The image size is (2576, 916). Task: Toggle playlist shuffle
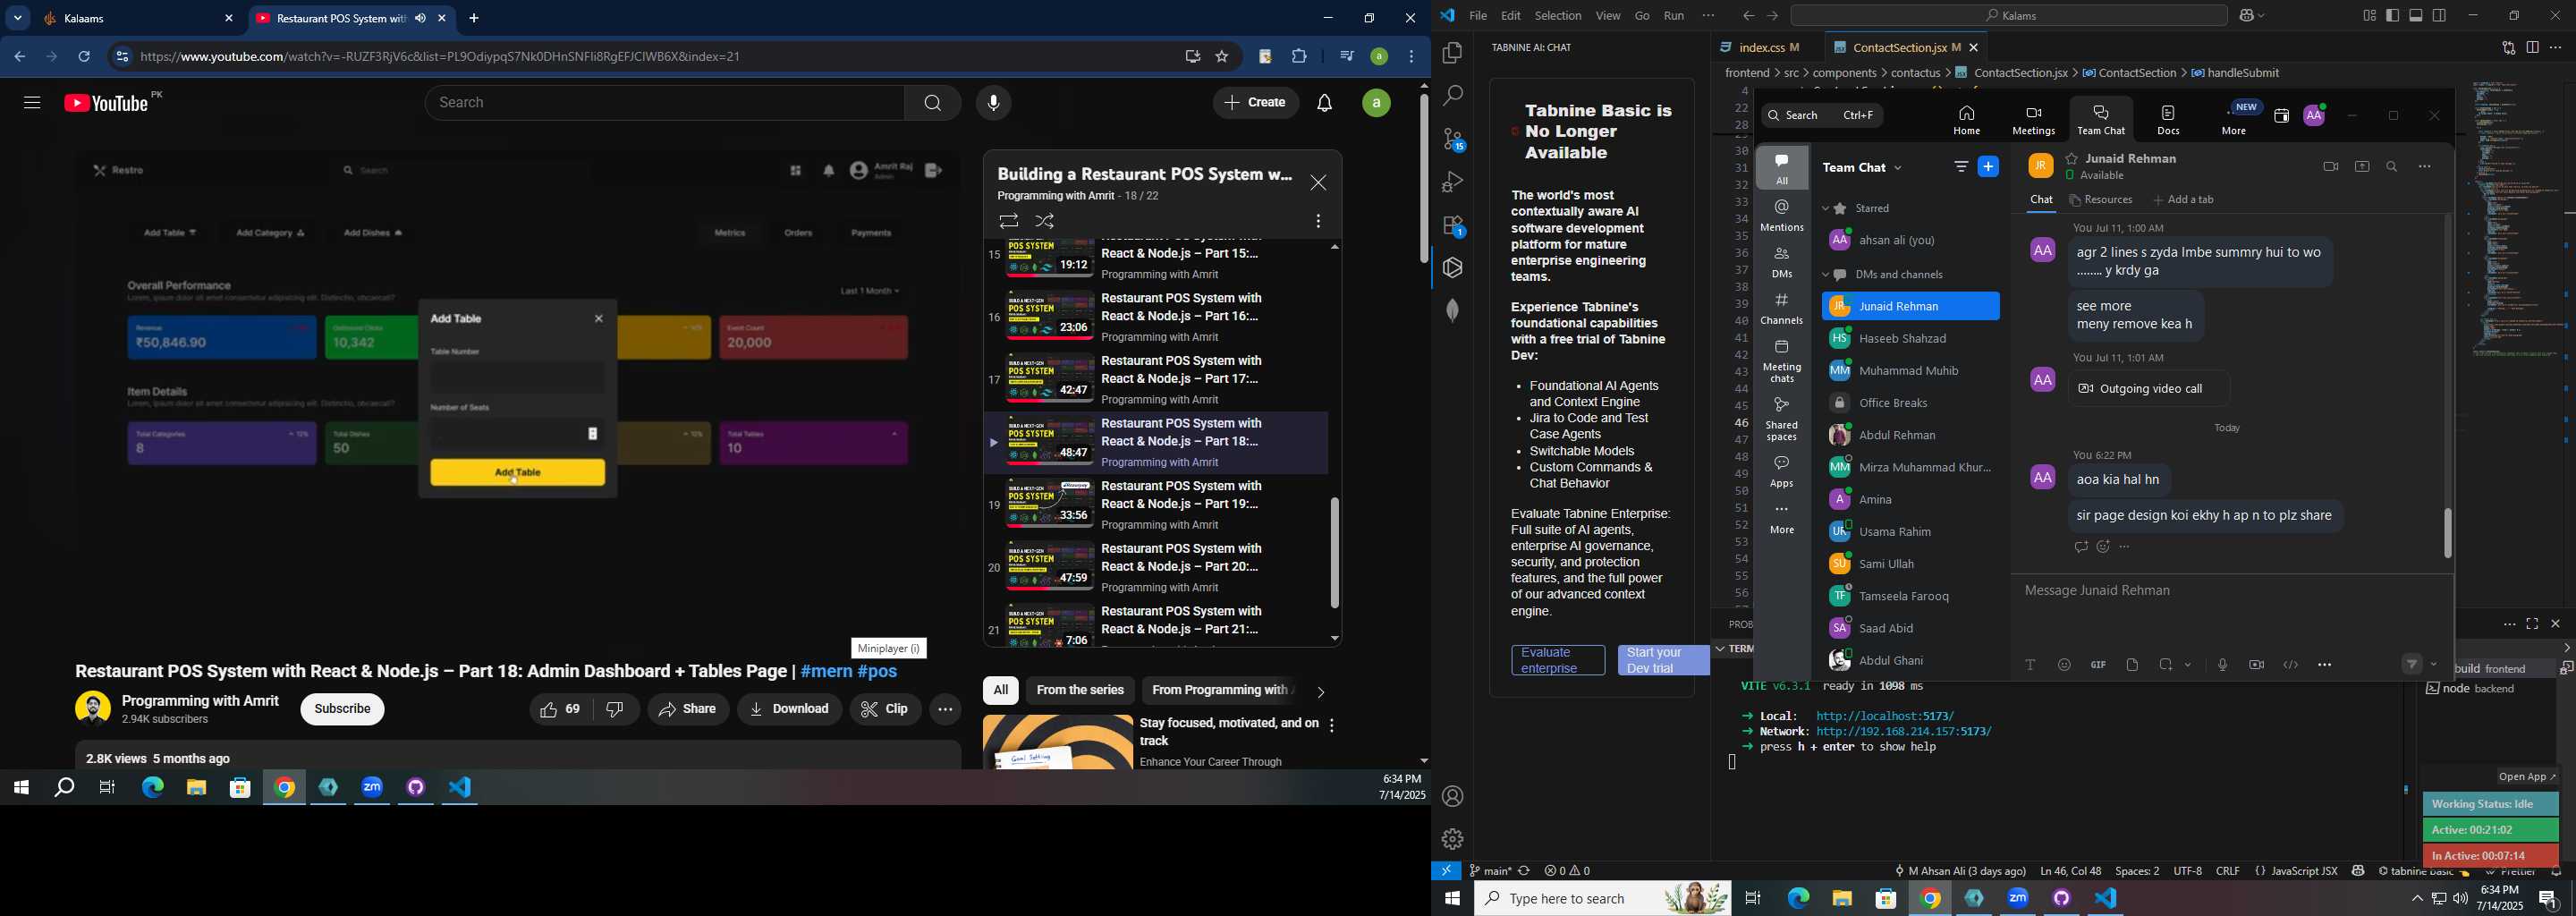[1046, 221]
